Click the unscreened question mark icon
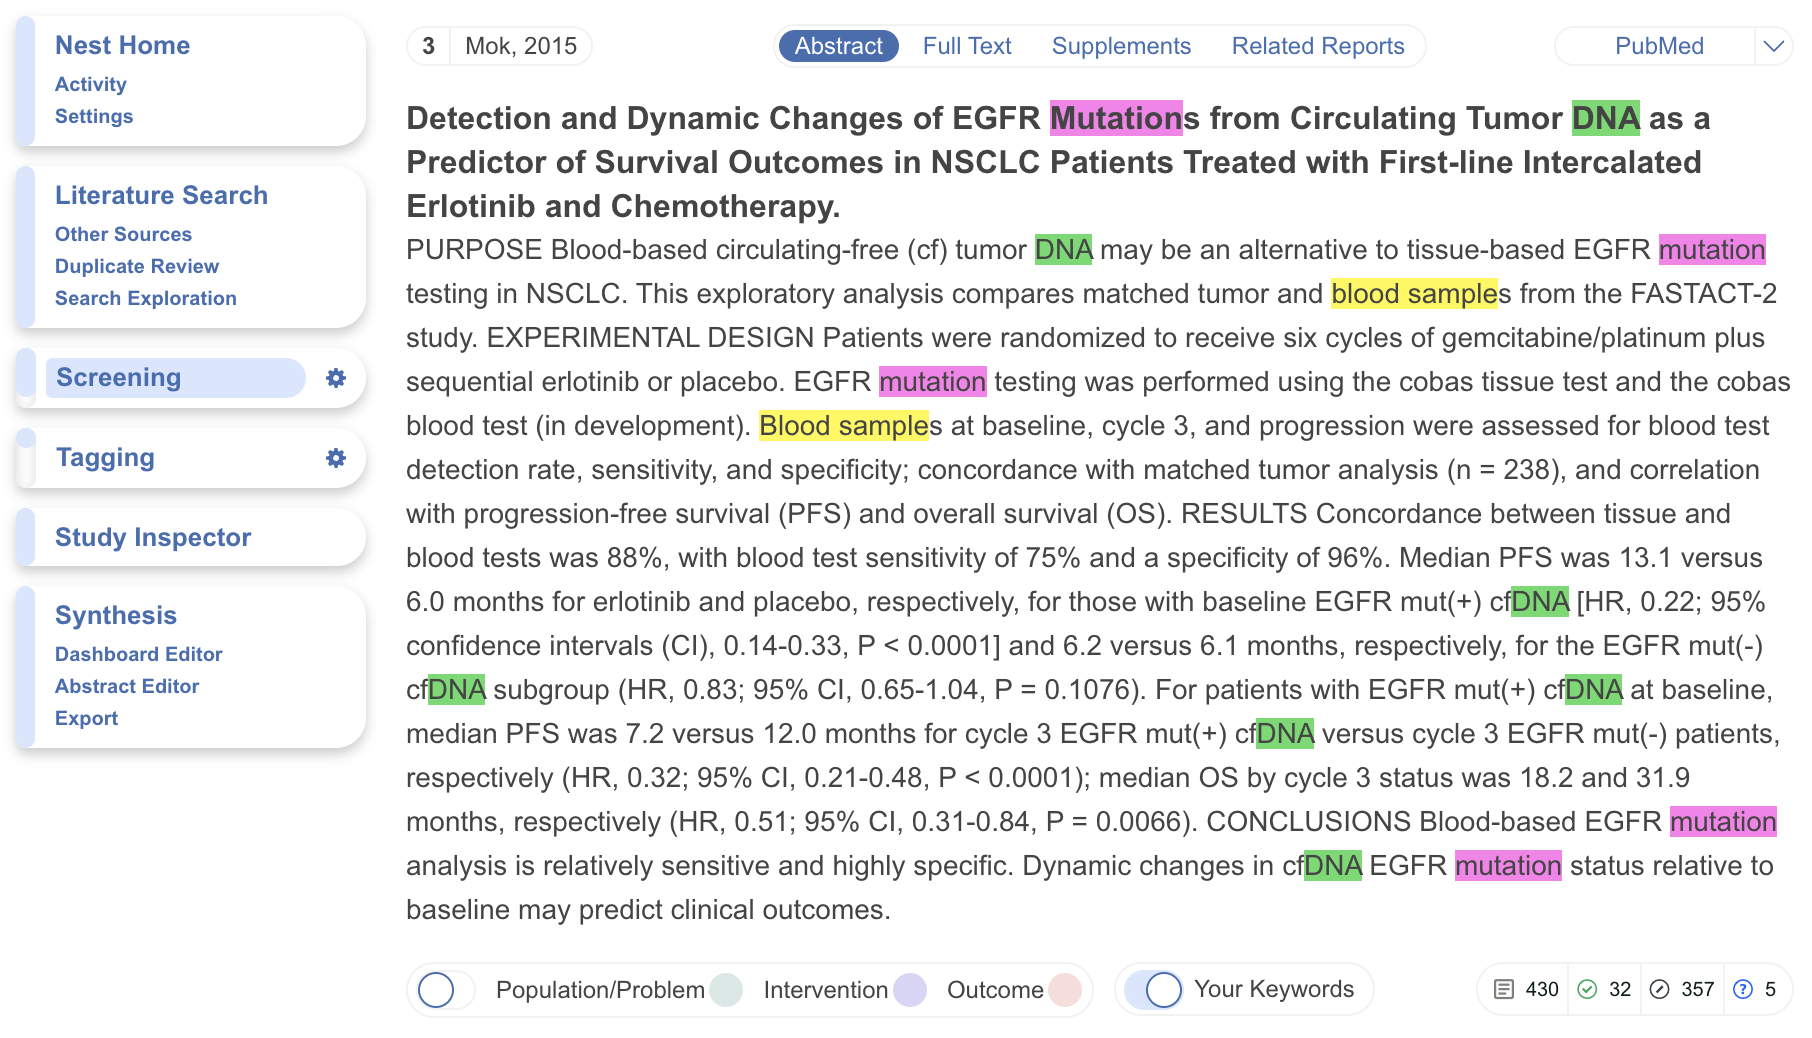 pos(1743,989)
